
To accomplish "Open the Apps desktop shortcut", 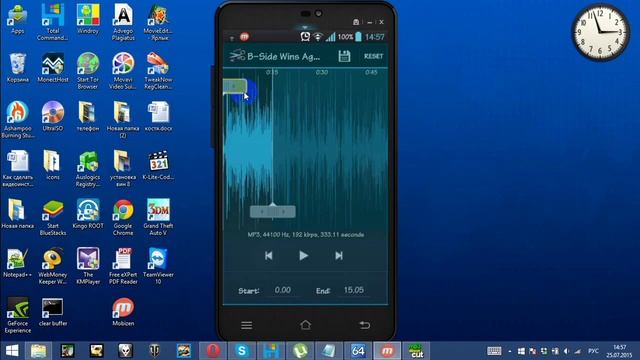I will tap(18, 19).
